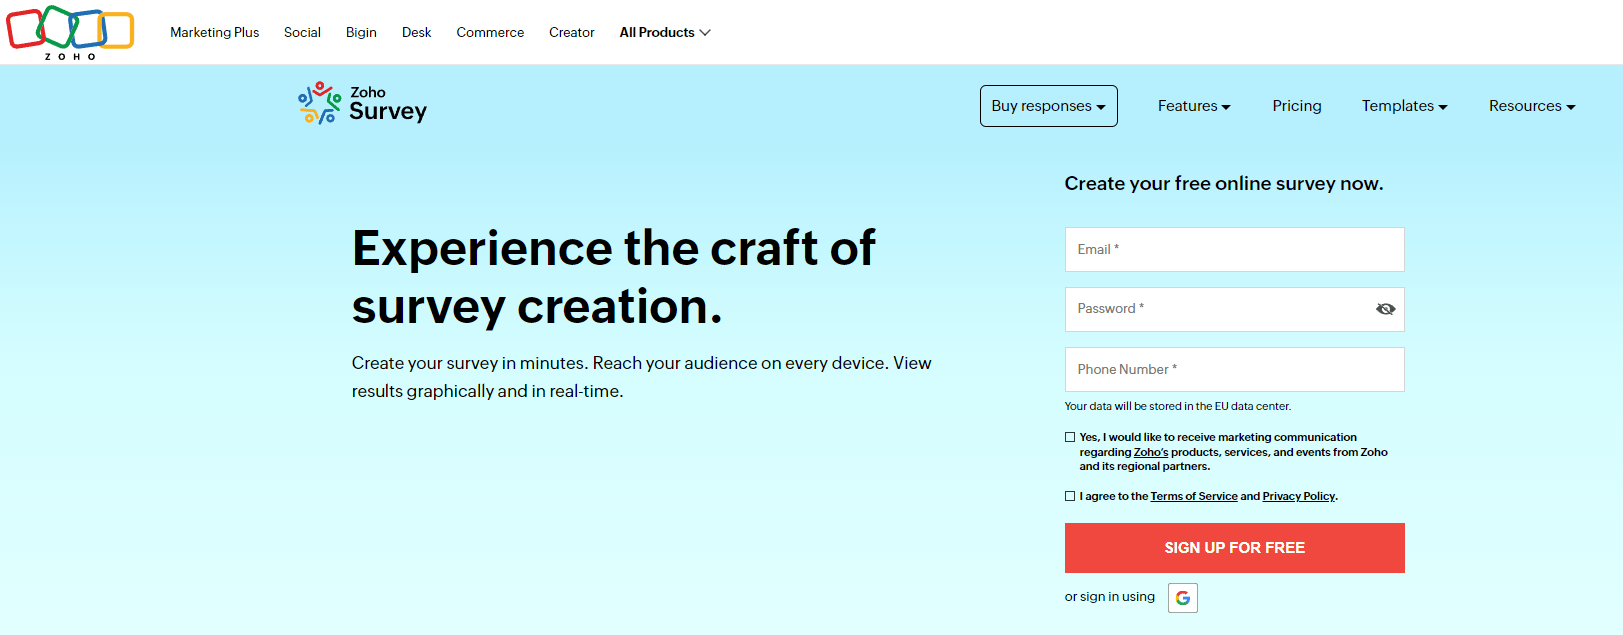
Task: Click the Zoho logo icon
Action: point(70,32)
